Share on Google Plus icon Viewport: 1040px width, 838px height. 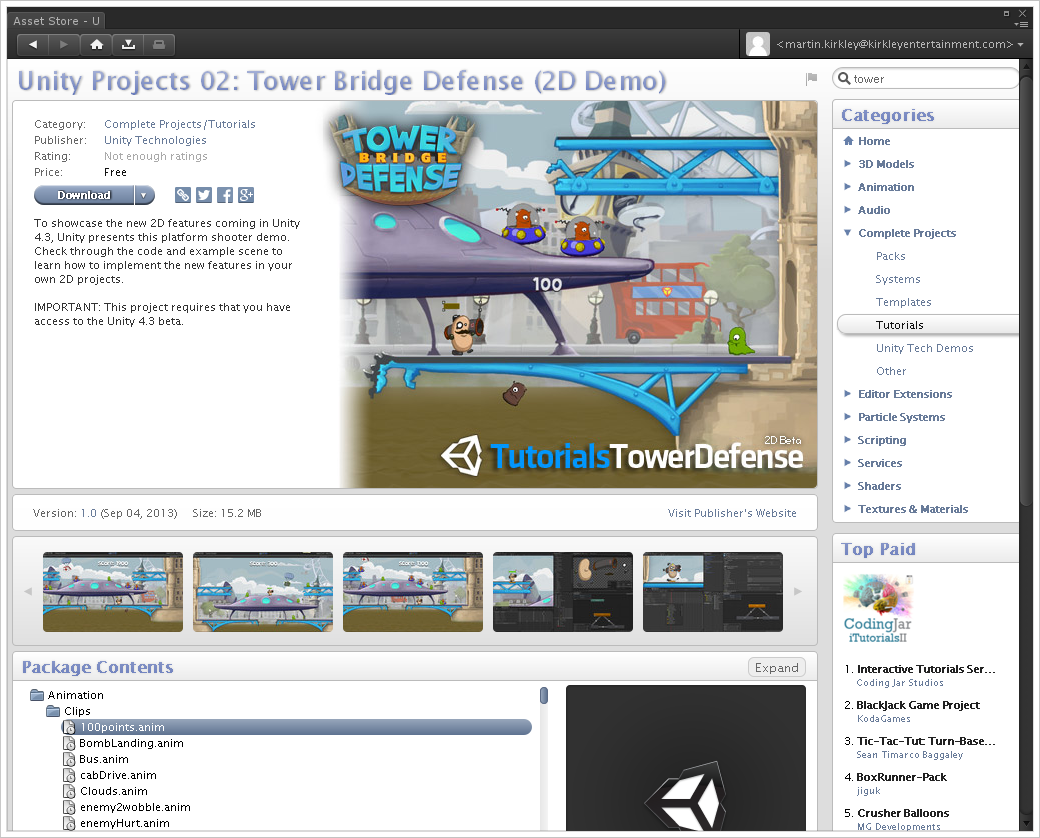click(x=246, y=195)
